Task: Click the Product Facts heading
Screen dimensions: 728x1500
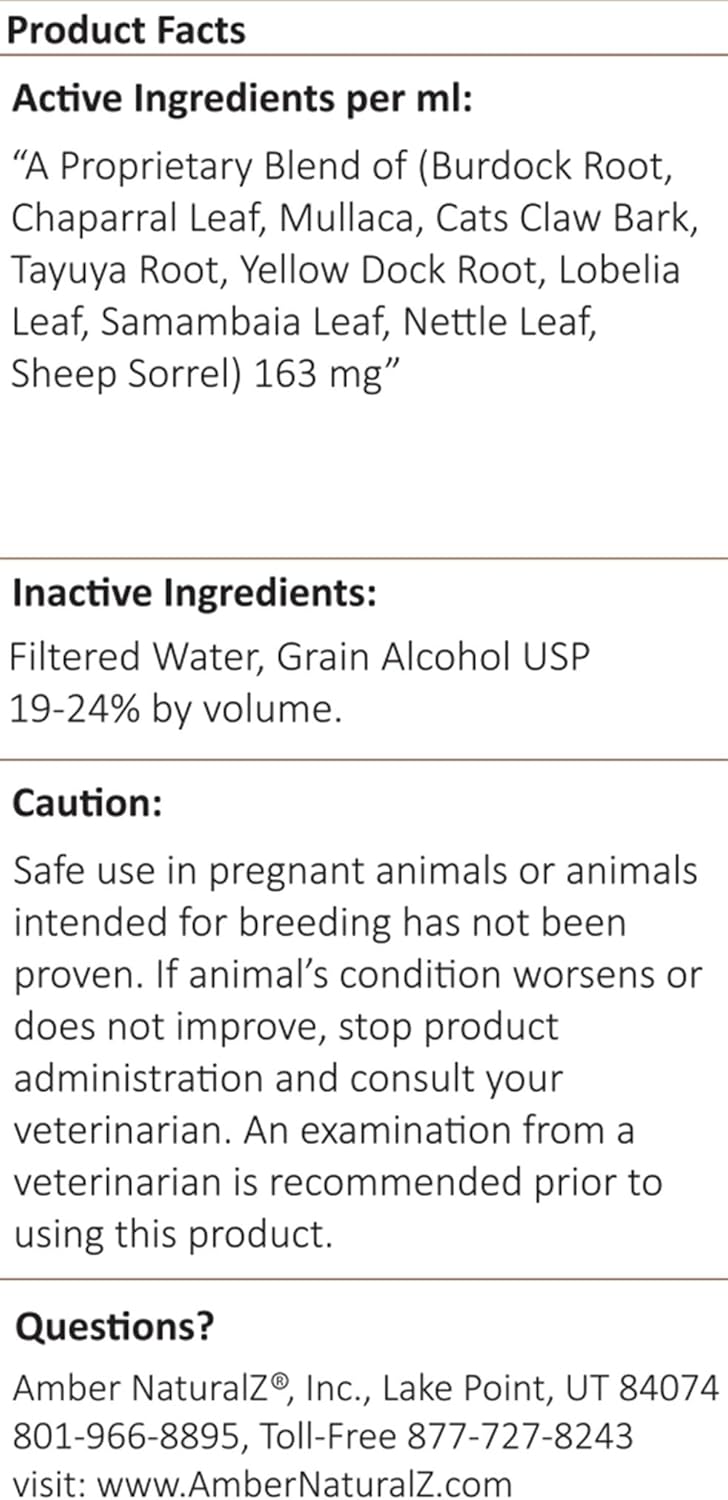Action: 125,31
